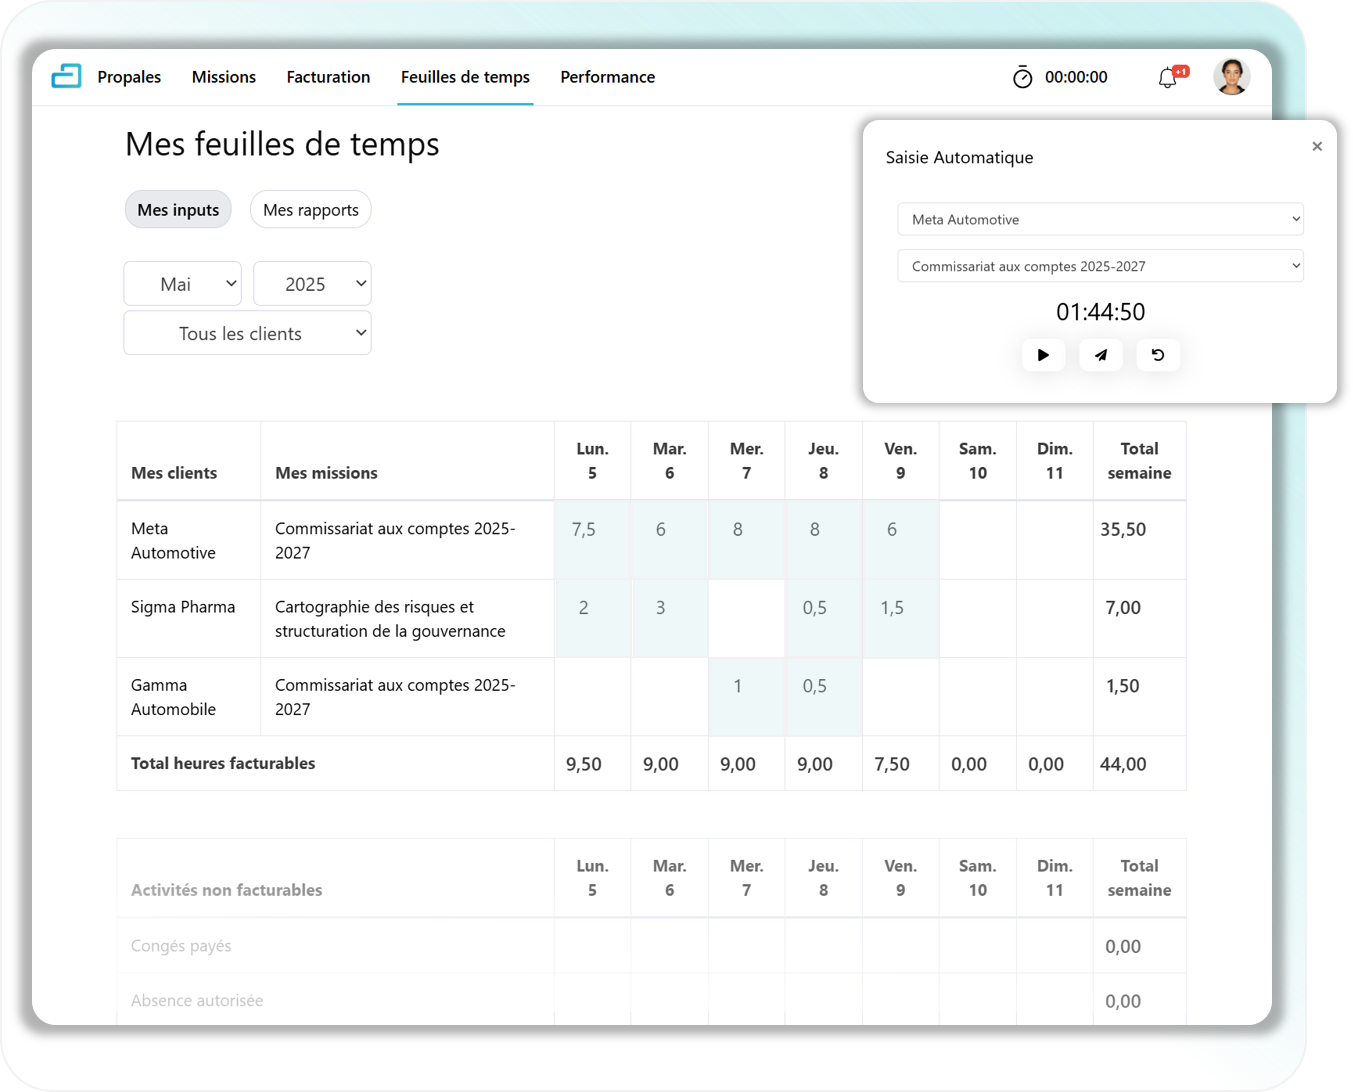Open the year dropdown showing 2025
Image resolution: width=1353 pixels, height=1092 pixels.
tap(312, 284)
